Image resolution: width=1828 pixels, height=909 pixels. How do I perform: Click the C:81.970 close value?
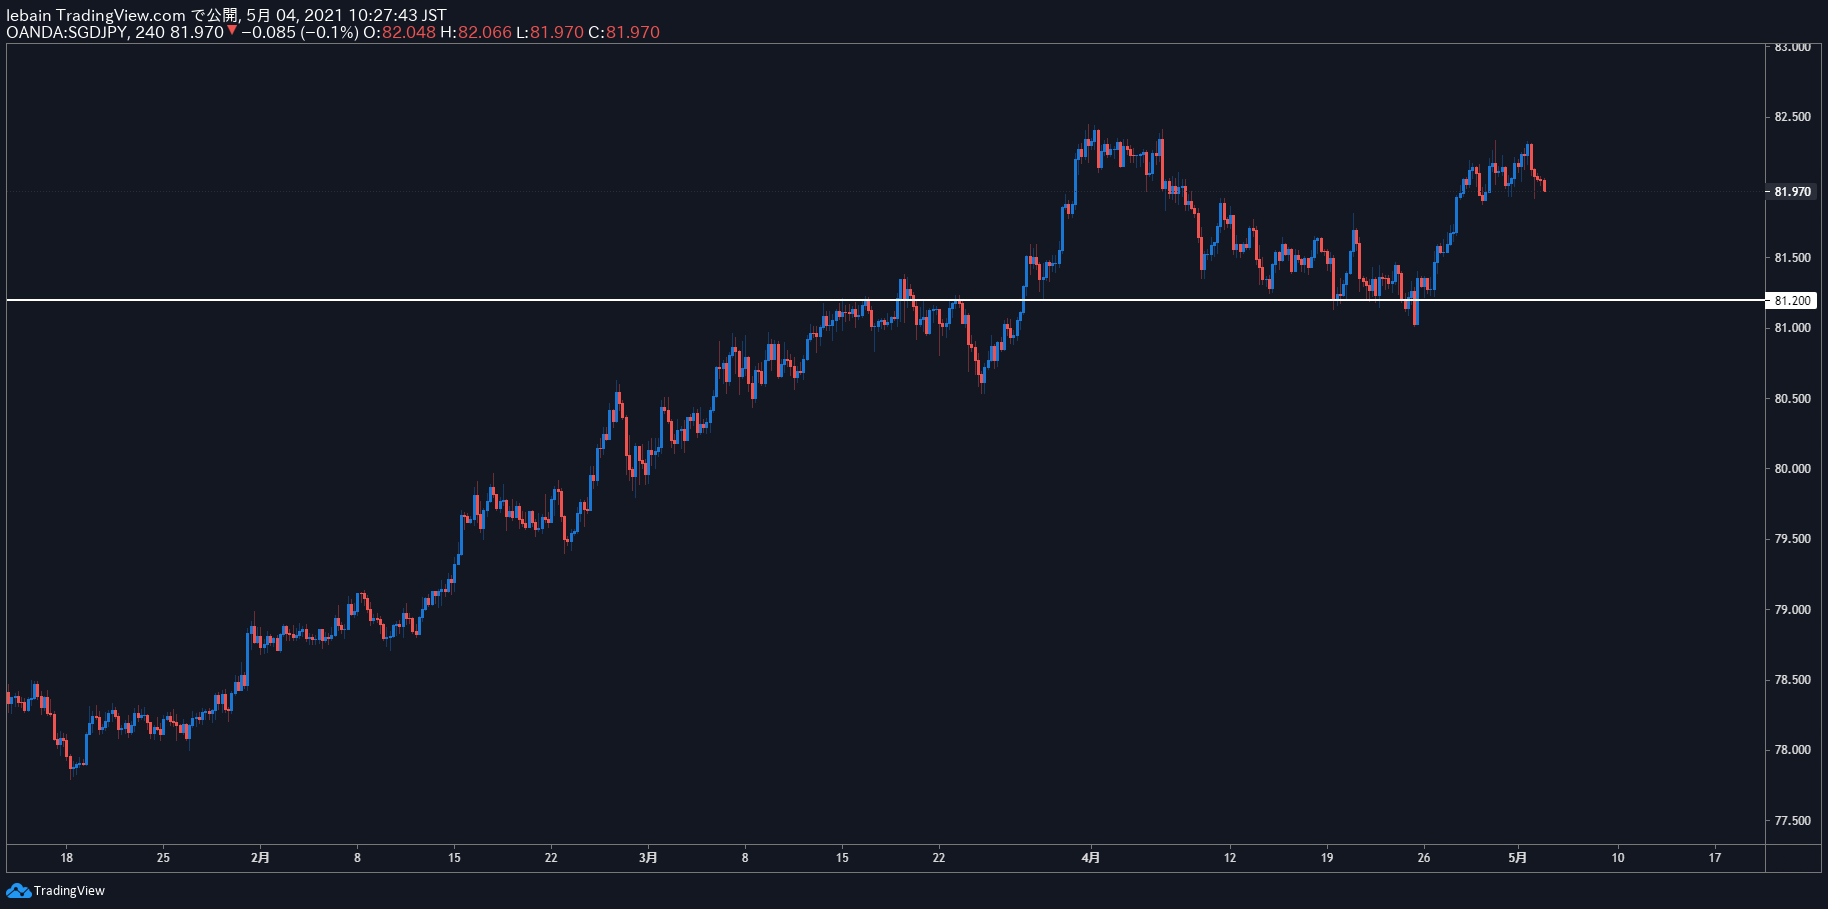[x=624, y=32]
